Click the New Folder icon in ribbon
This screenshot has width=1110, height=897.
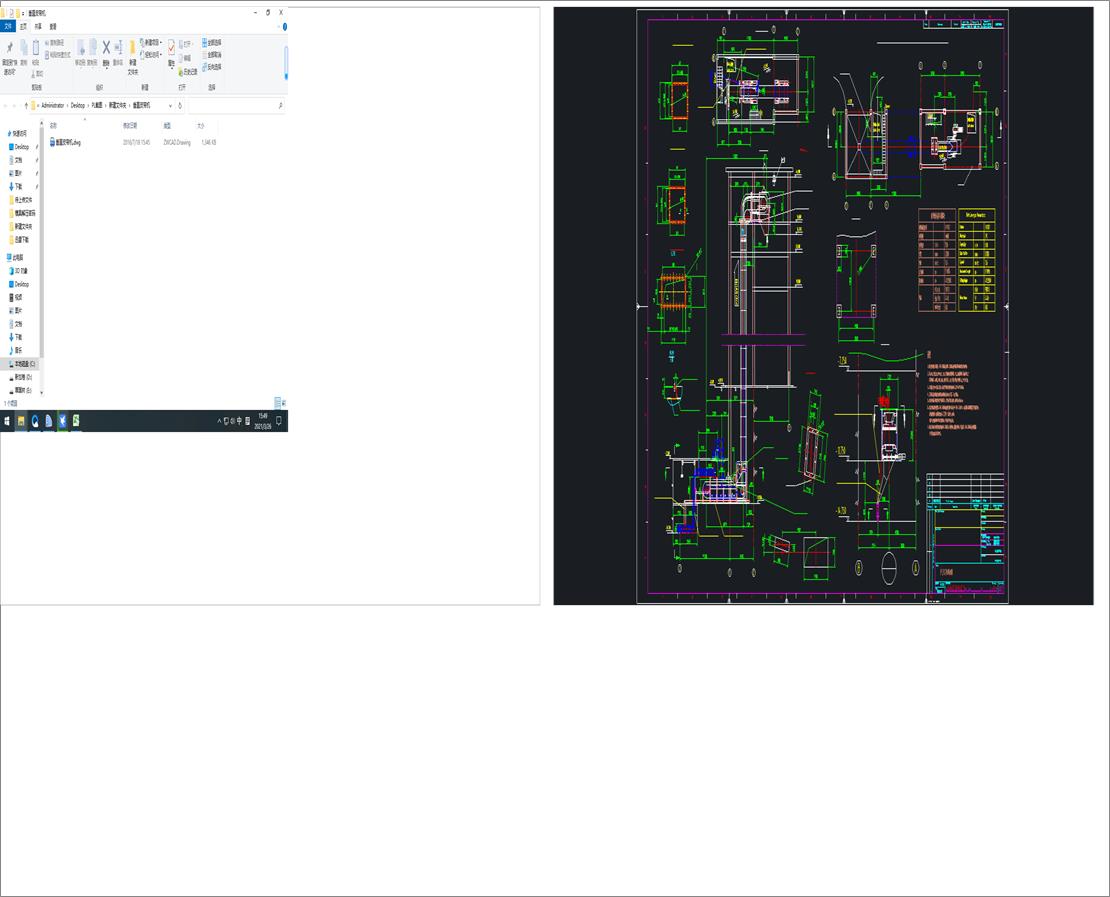(x=132, y=51)
